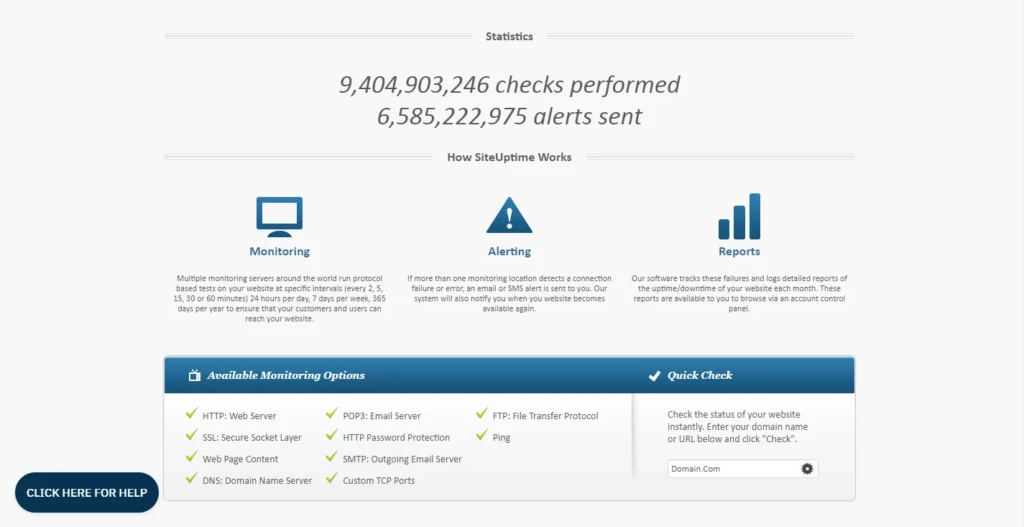Click the Quick Check instruction paragraph
This screenshot has width=1024, height=527.
tap(738, 426)
